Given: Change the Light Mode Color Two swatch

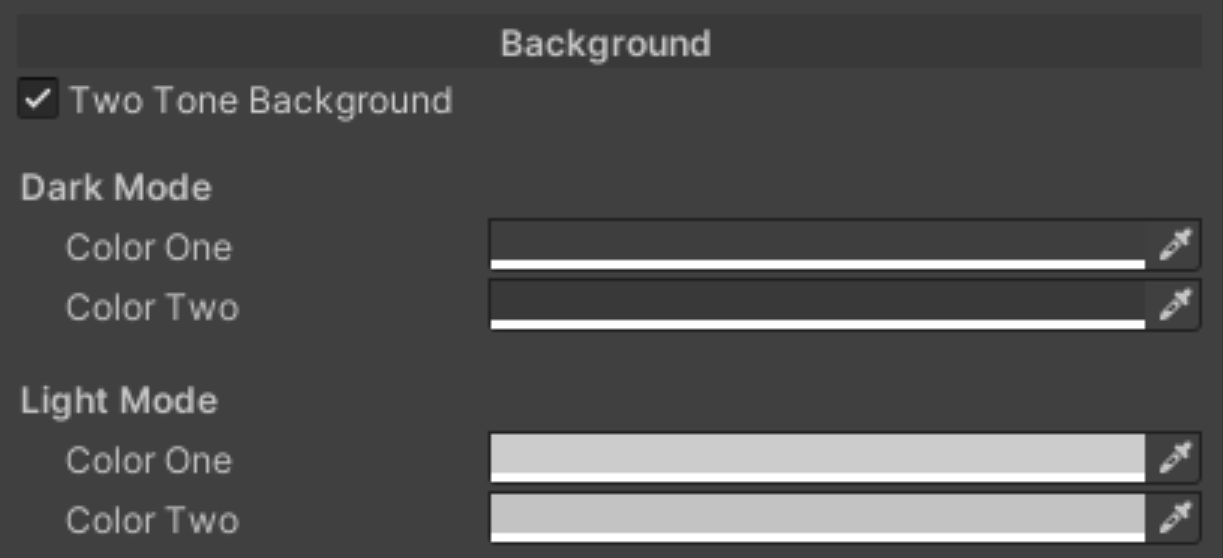Looking at the screenshot, I should tap(817, 514).
